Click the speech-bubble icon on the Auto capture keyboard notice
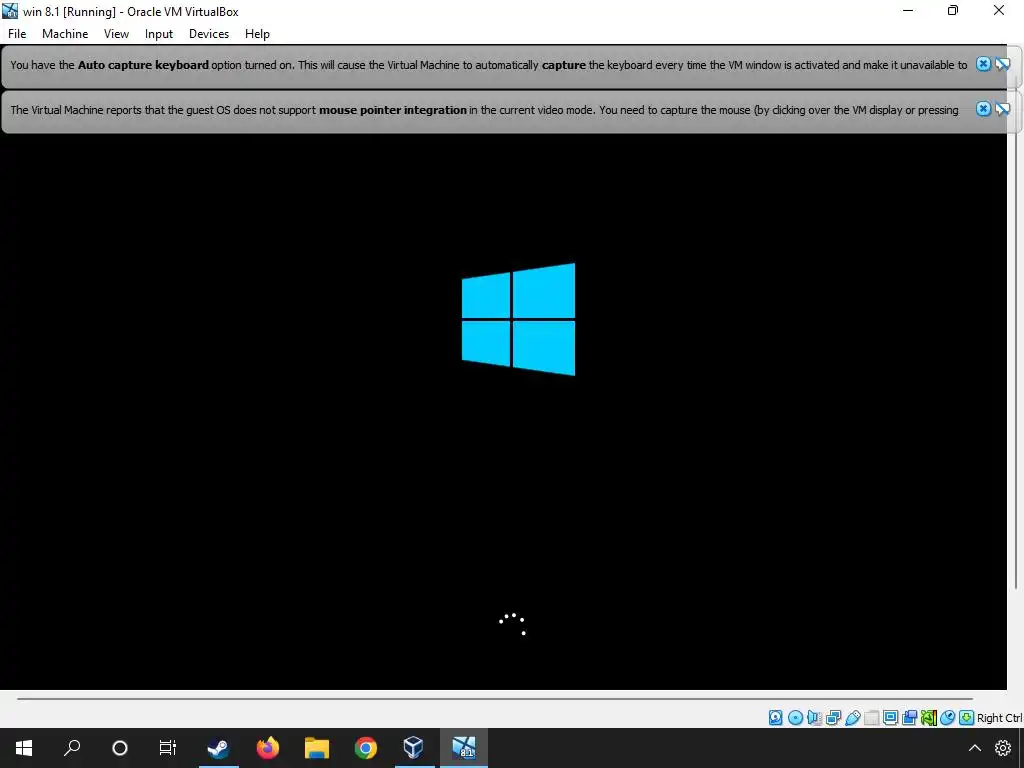This screenshot has width=1024, height=768. point(1002,64)
